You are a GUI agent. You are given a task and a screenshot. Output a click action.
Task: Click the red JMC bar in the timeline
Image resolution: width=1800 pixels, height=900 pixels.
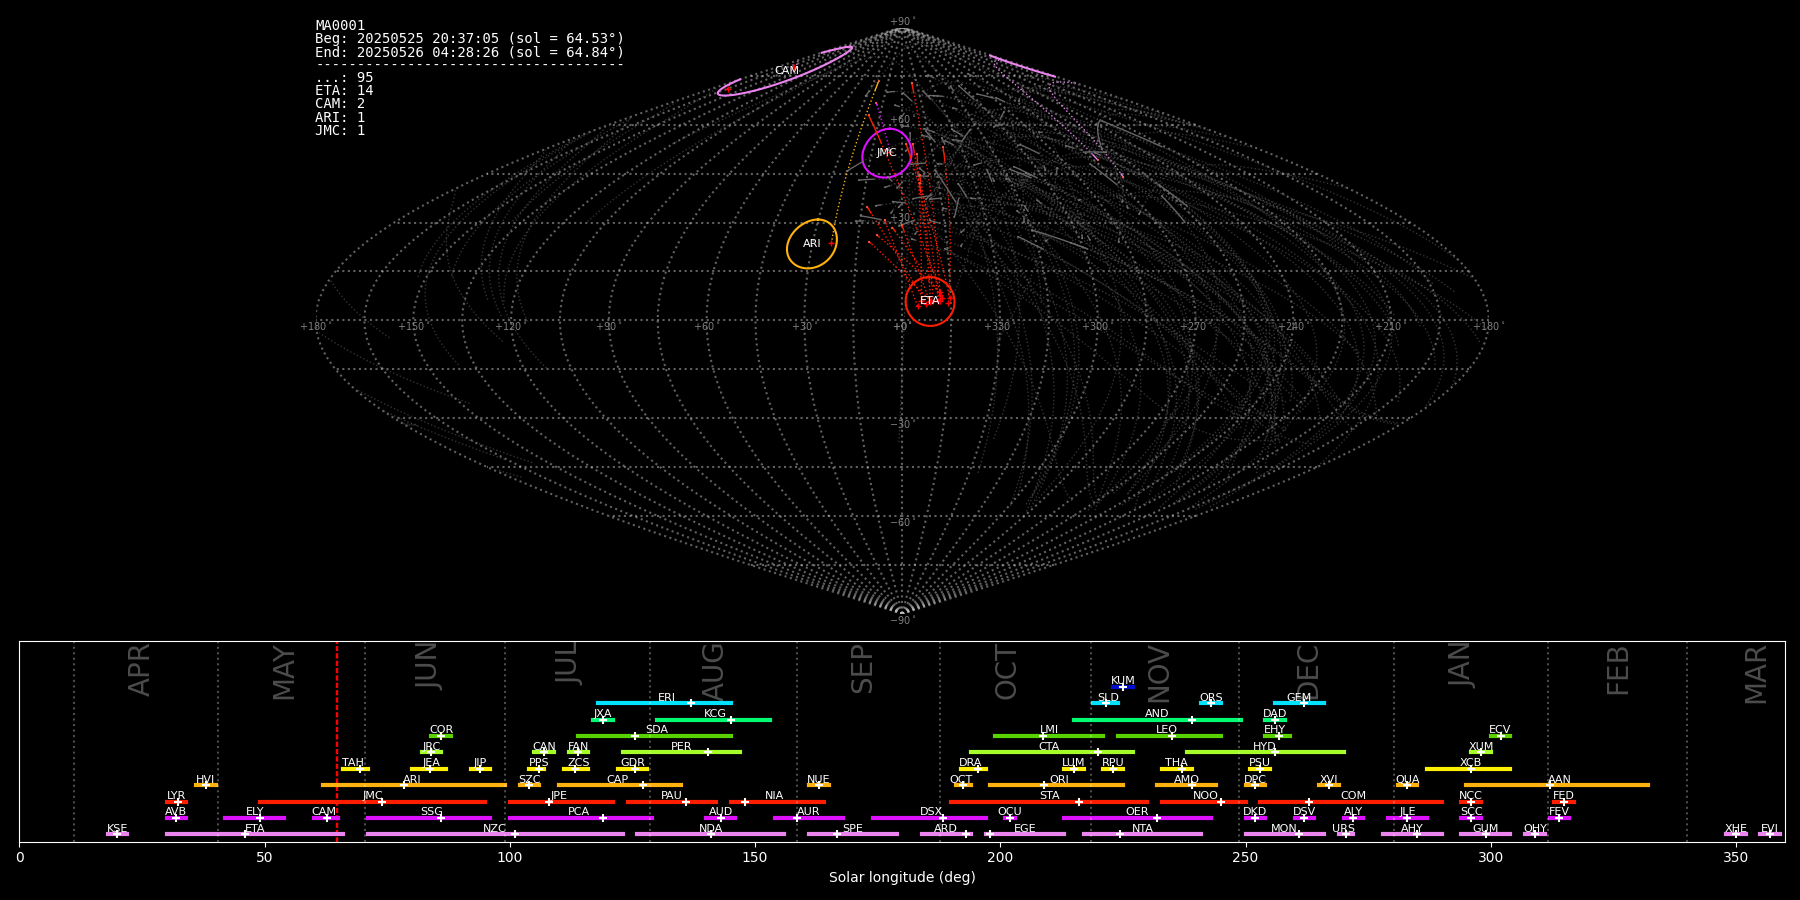(x=372, y=801)
